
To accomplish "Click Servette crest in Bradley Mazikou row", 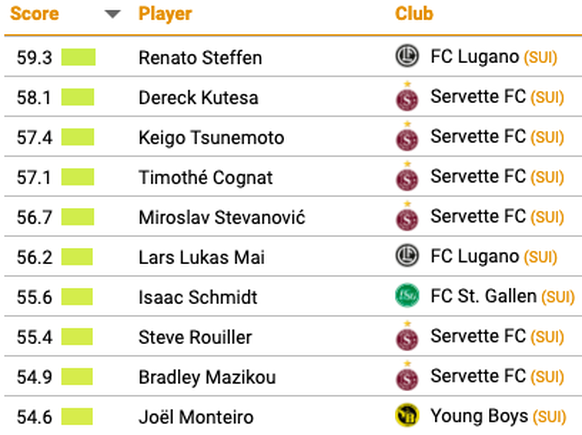I will (407, 376).
